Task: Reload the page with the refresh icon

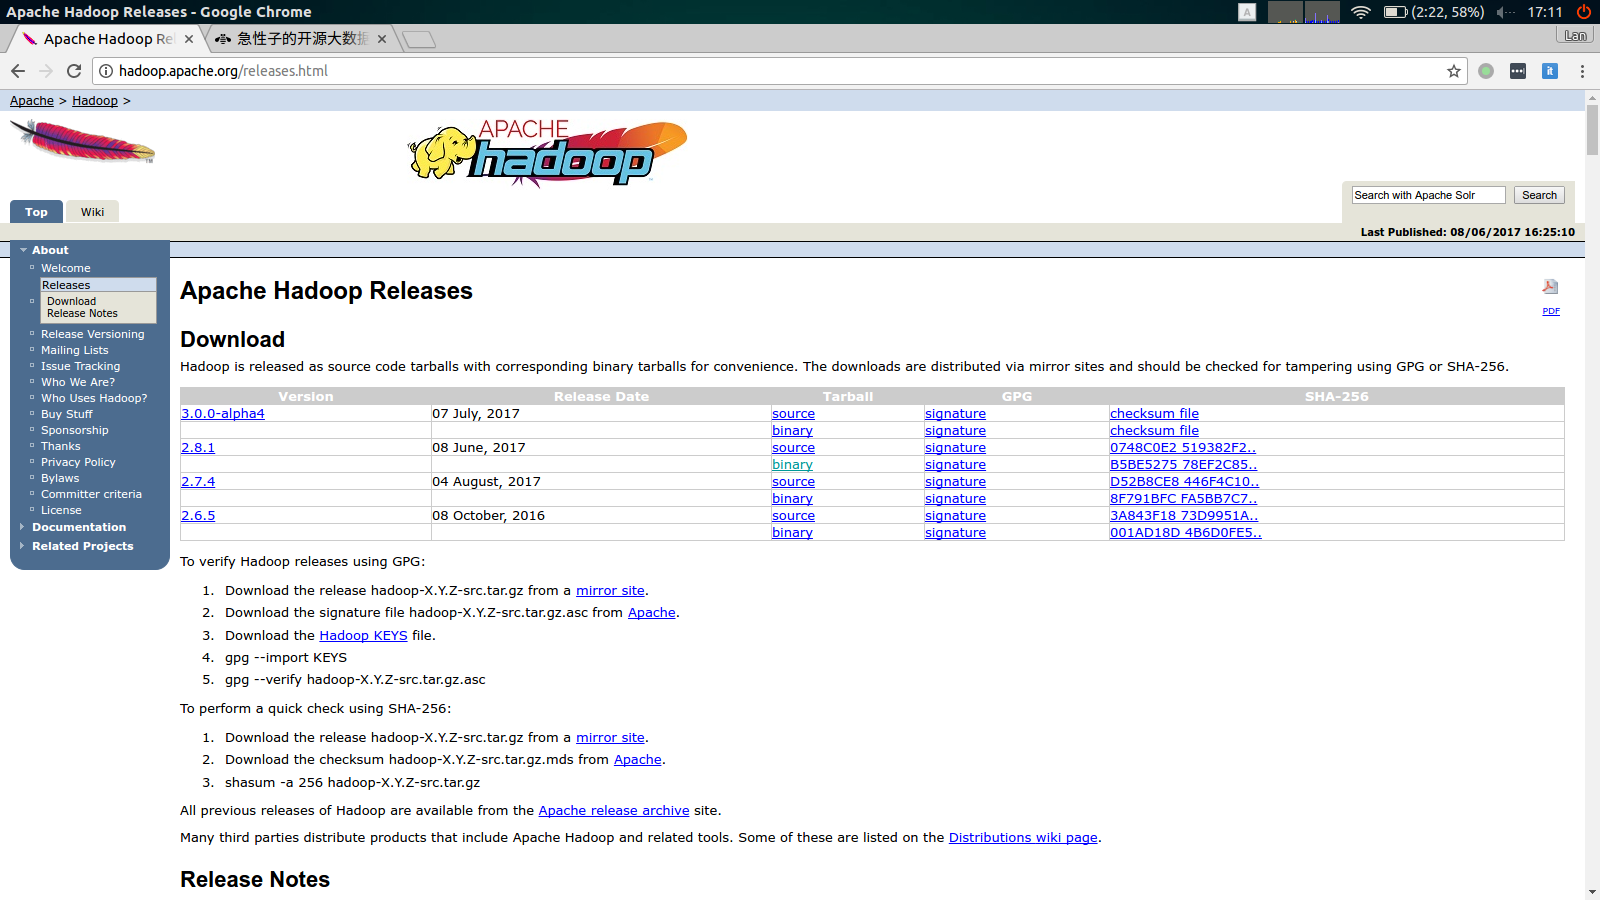Action: (x=74, y=71)
